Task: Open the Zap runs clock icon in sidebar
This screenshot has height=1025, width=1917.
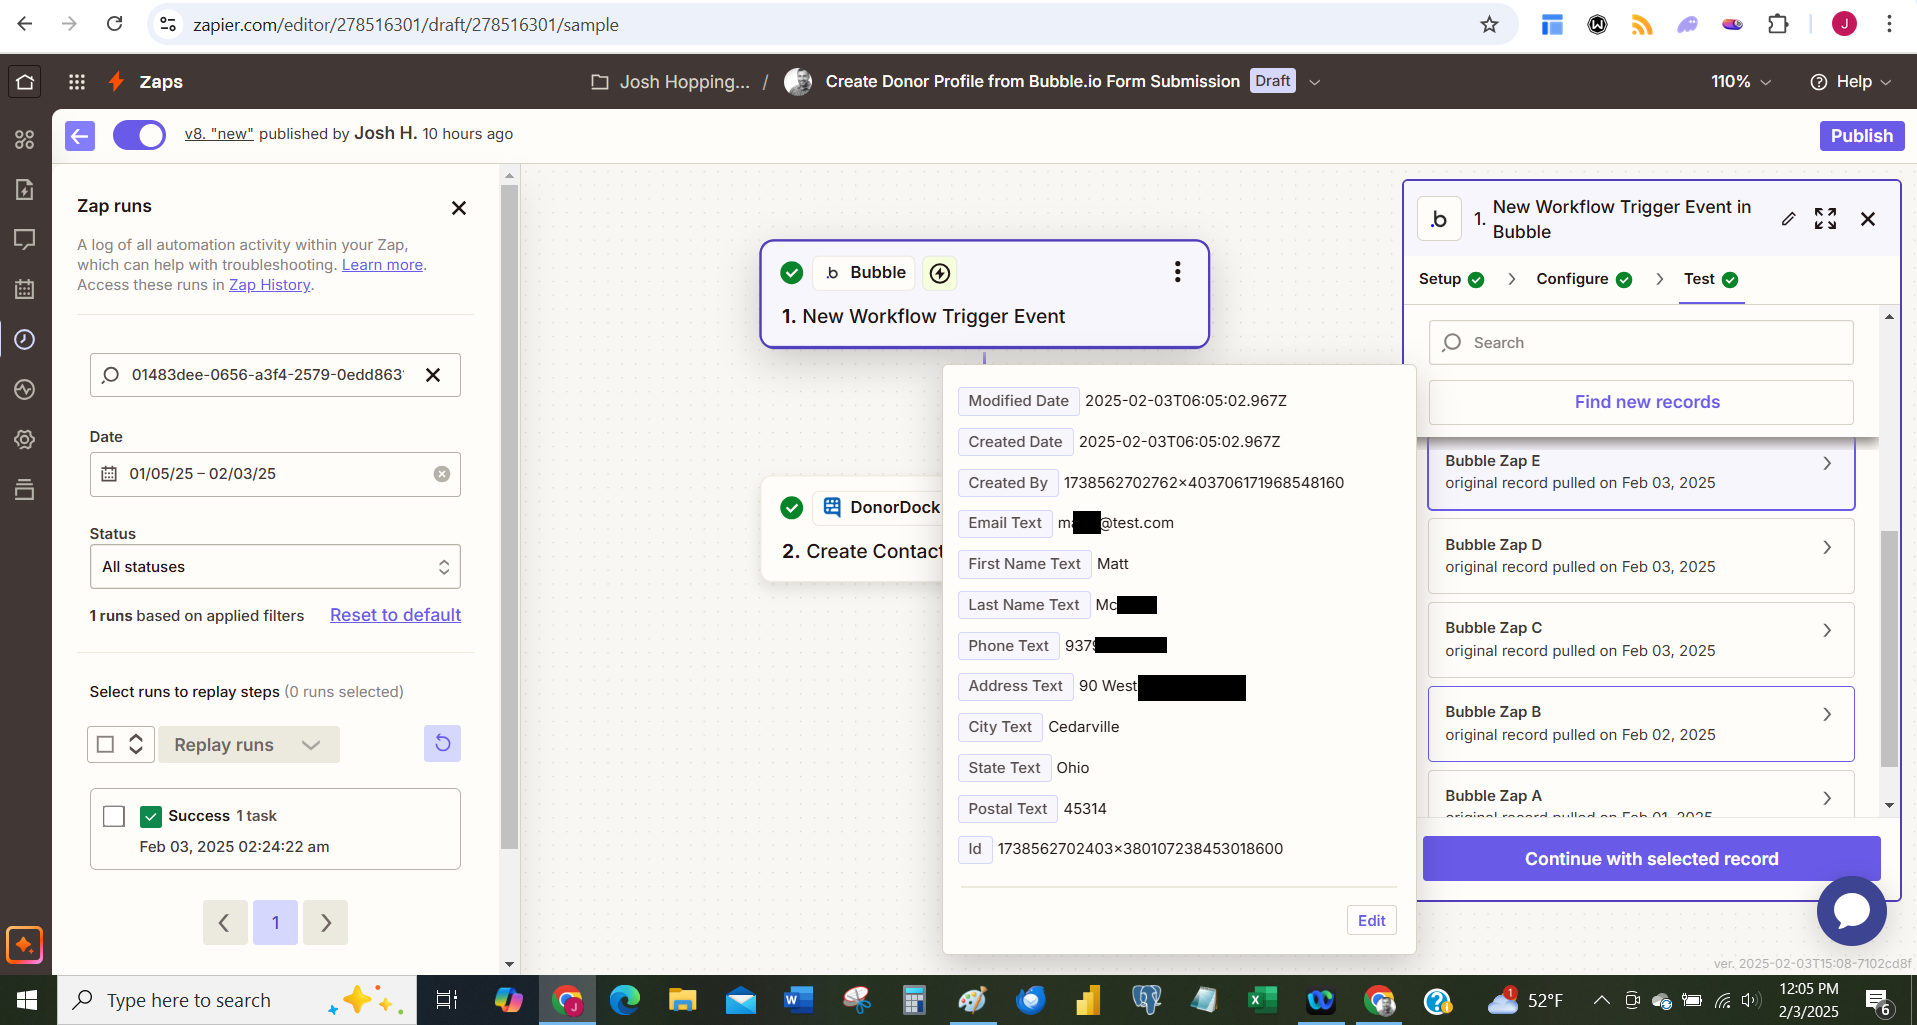Action: click(x=25, y=340)
